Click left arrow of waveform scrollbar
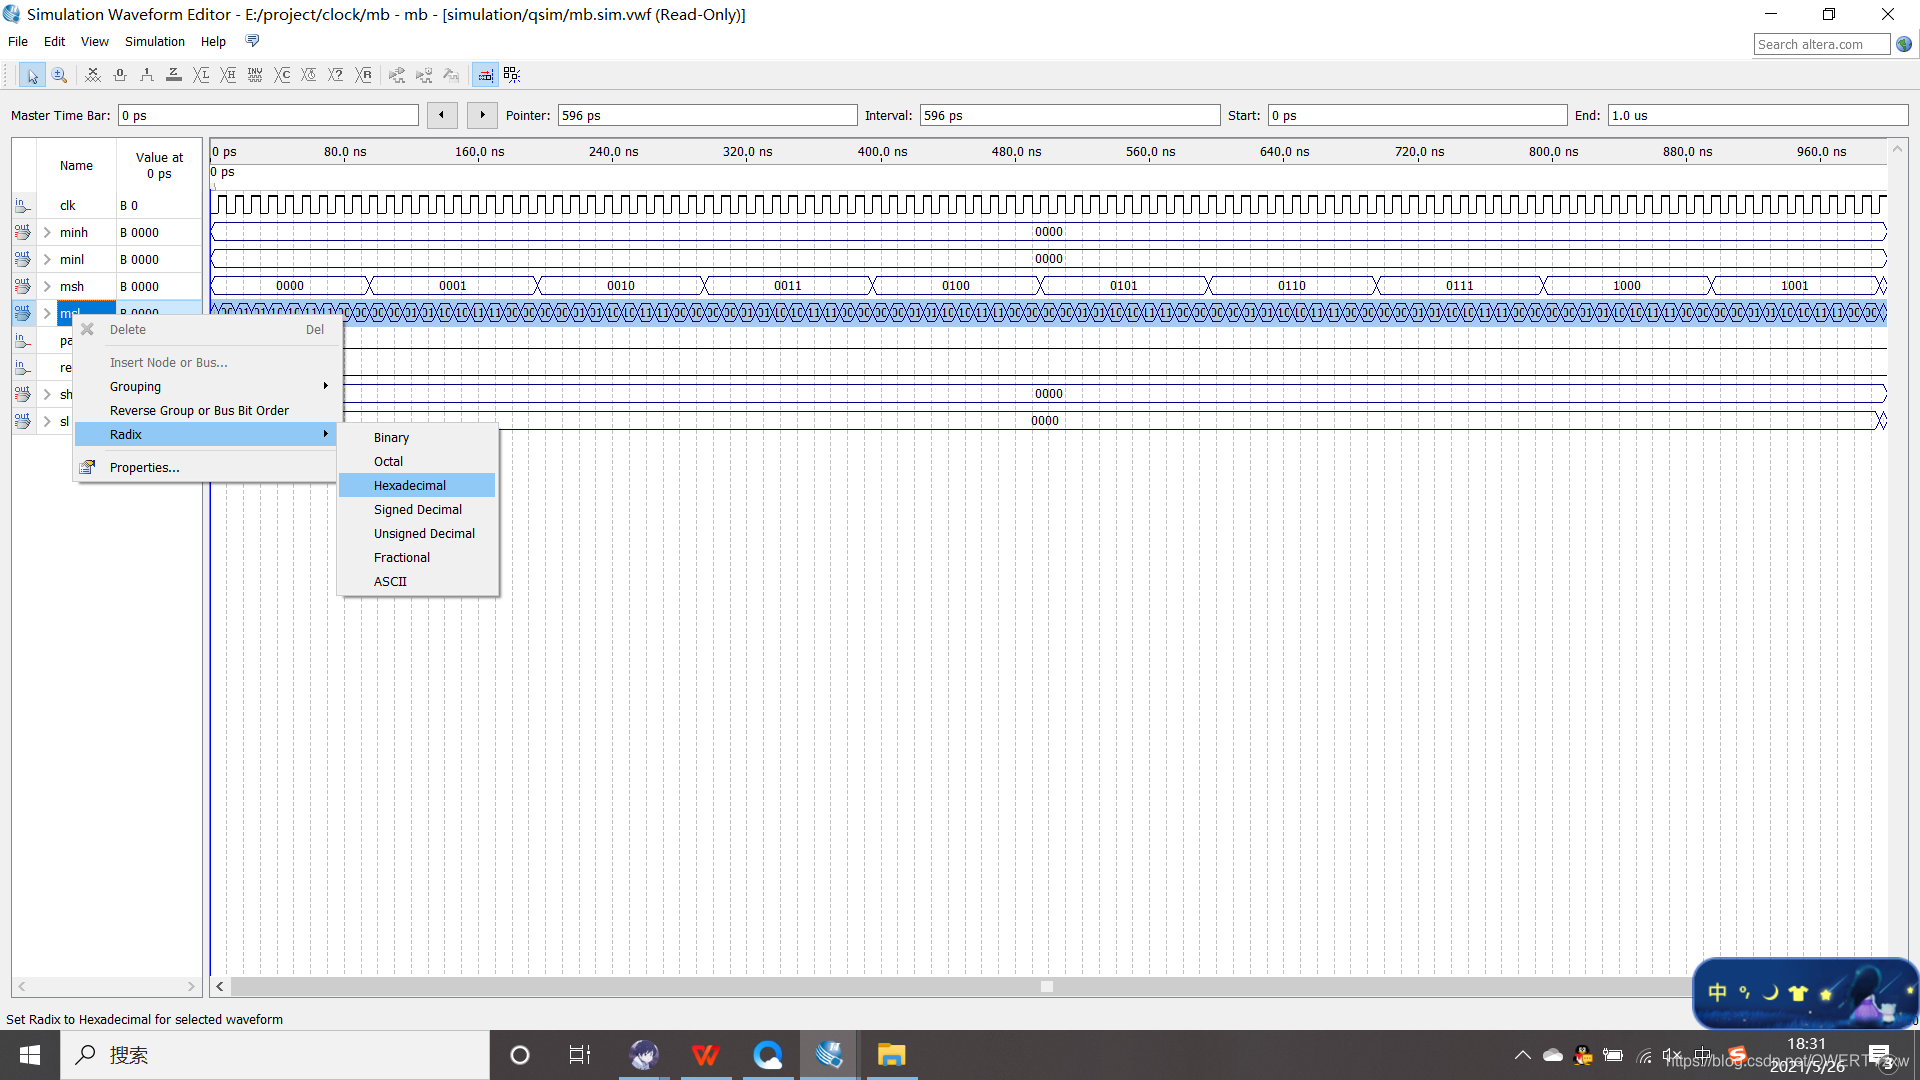Viewport: 1920px width, 1080px height. (220, 987)
